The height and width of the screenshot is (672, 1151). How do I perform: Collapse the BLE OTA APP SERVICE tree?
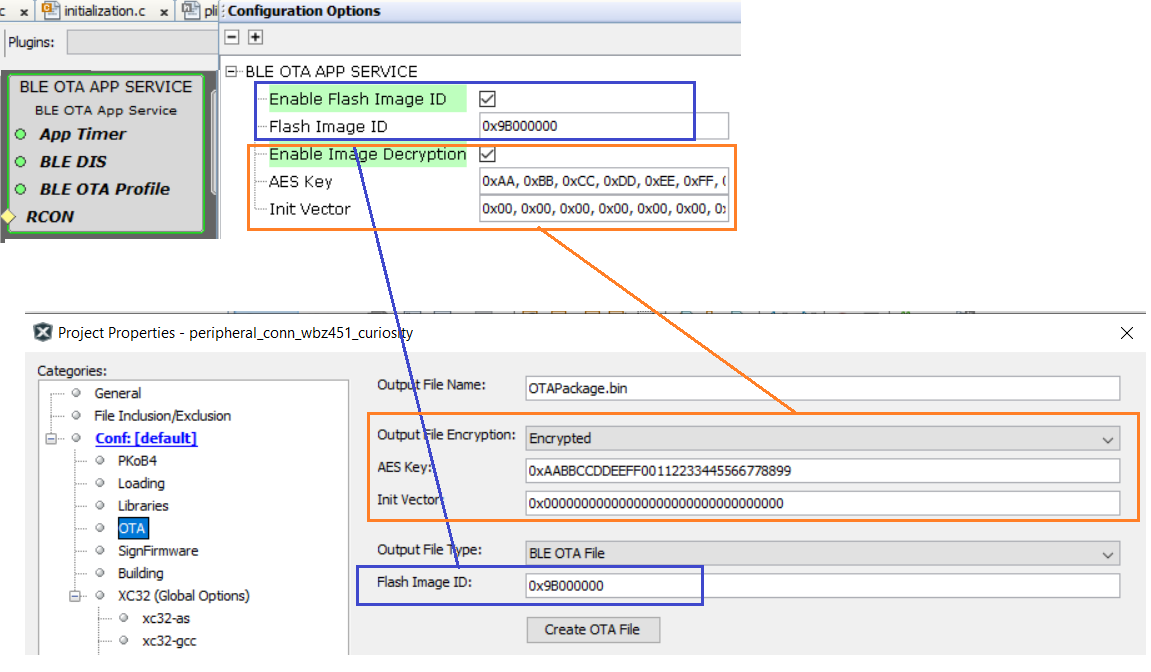233,72
